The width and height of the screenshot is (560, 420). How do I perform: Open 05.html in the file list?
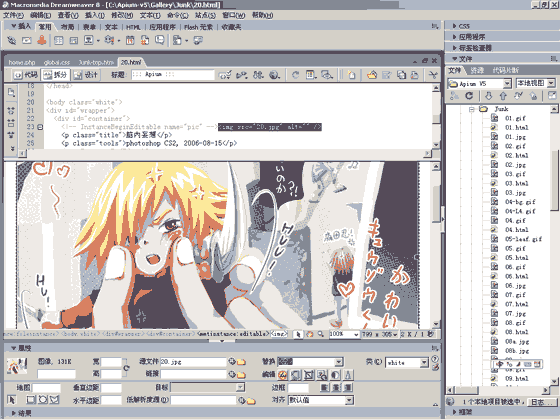pos(516,258)
